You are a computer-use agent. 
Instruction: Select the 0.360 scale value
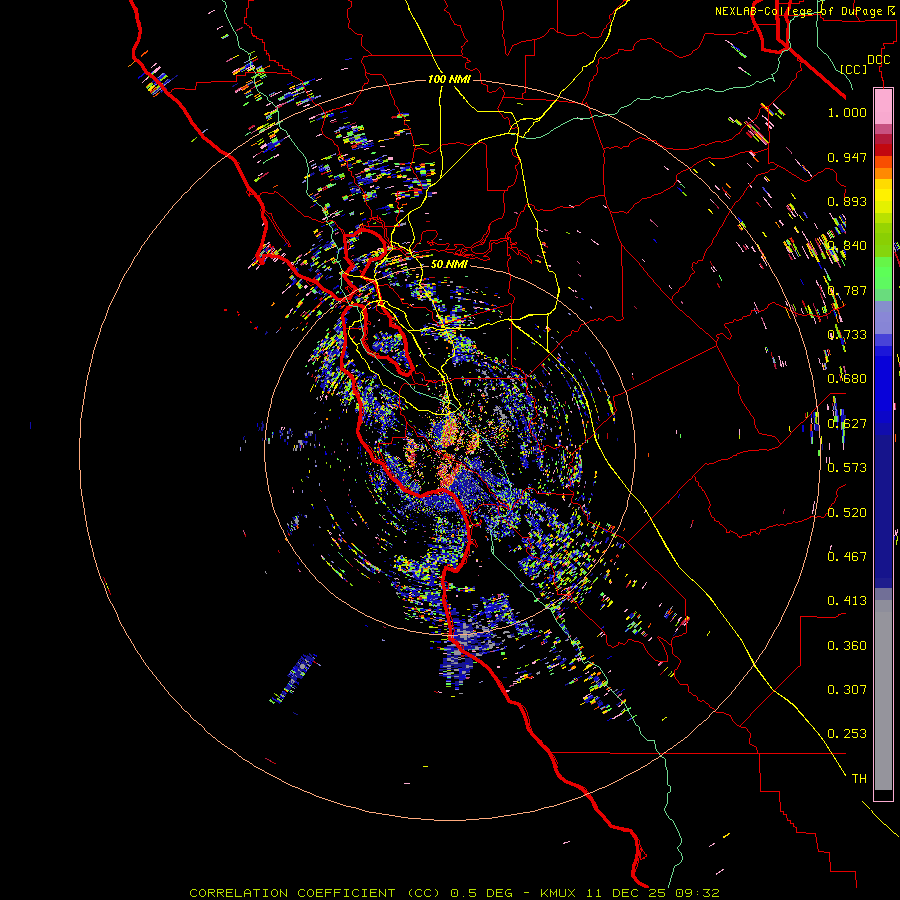pos(847,646)
